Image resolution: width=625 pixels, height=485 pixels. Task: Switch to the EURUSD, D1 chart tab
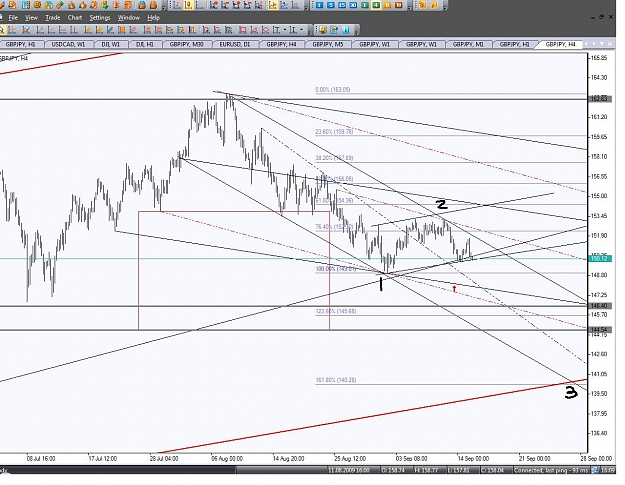pyautogui.click(x=234, y=44)
